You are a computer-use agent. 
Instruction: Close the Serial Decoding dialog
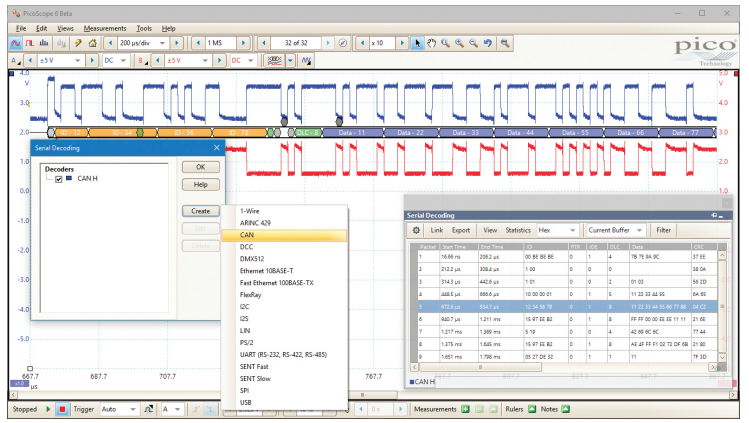[x=216, y=148]
